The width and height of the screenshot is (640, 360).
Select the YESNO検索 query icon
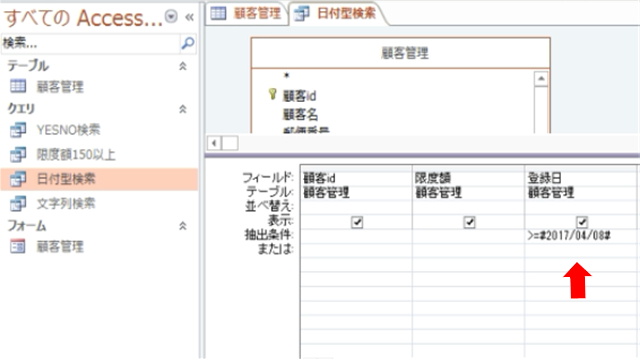[18, 130]
